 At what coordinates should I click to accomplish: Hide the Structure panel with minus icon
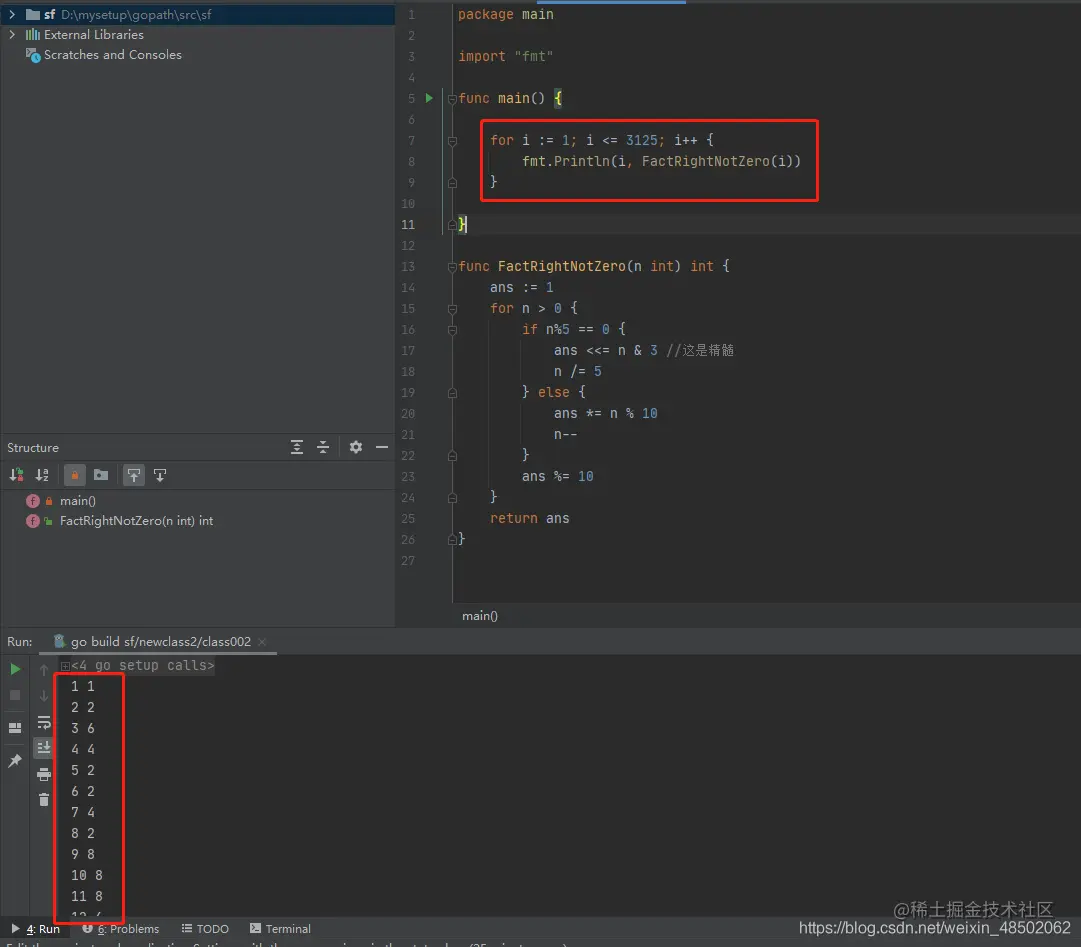pyautogui.click(x=381, y=447)
